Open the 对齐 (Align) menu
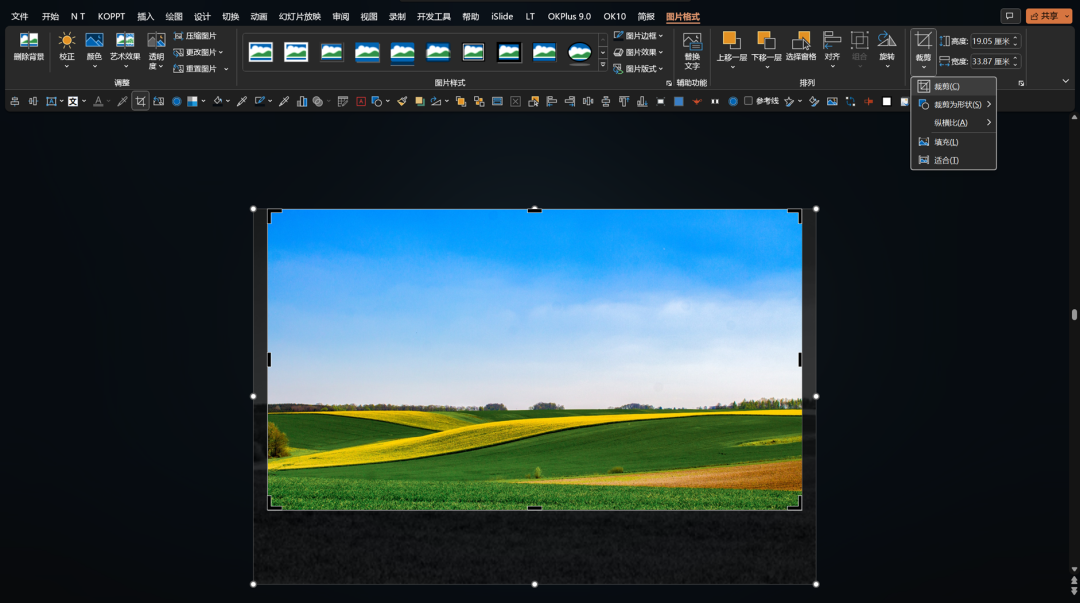The image size is (1080, 603). pyautogui.click(x=832, y=48)
